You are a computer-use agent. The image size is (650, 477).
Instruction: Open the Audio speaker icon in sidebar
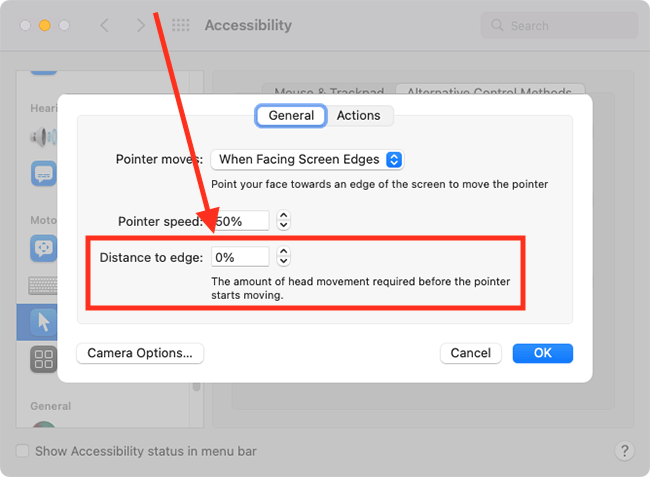click(x=44, y=137)
